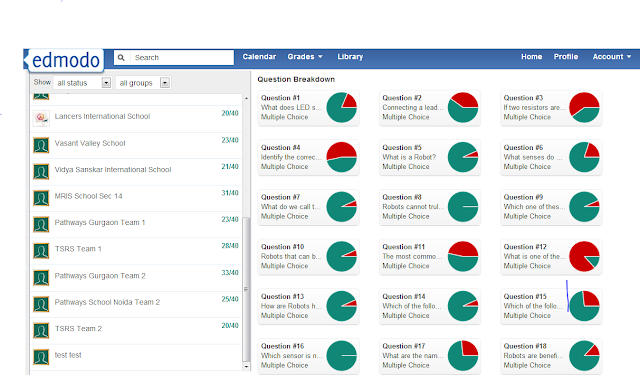Click Pathways Gurgaon Team 2 avatar
Screen dimensions: 640x375
tap(41, 278)
